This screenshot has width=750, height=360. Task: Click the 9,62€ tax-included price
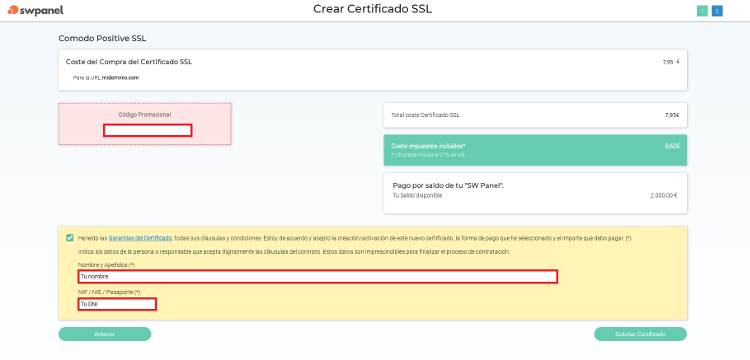click(672, 146)
